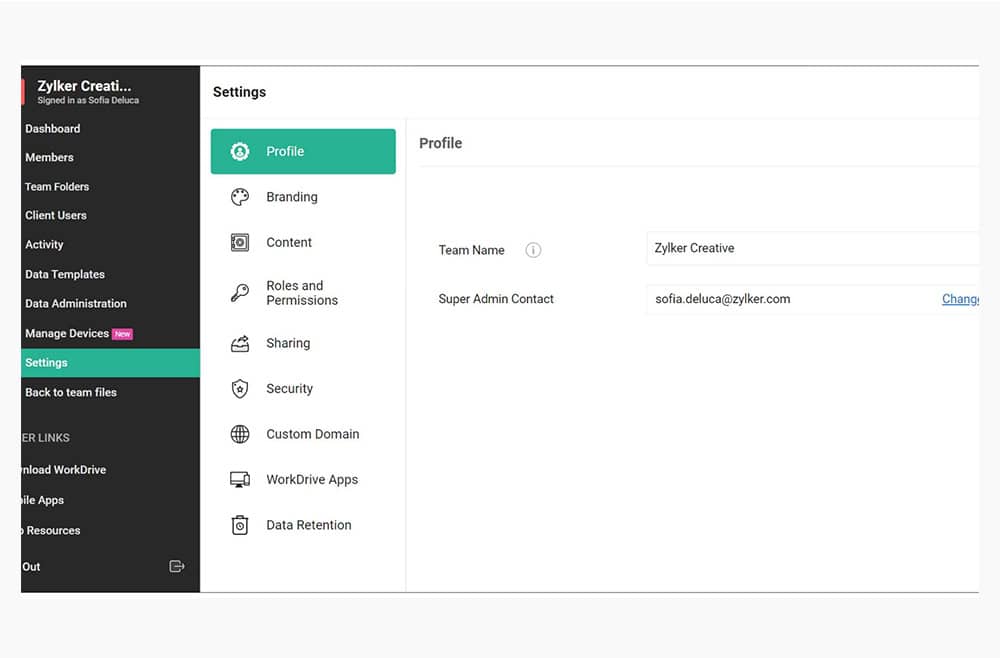Click the Zylker Creative team name header

(84, 86)
